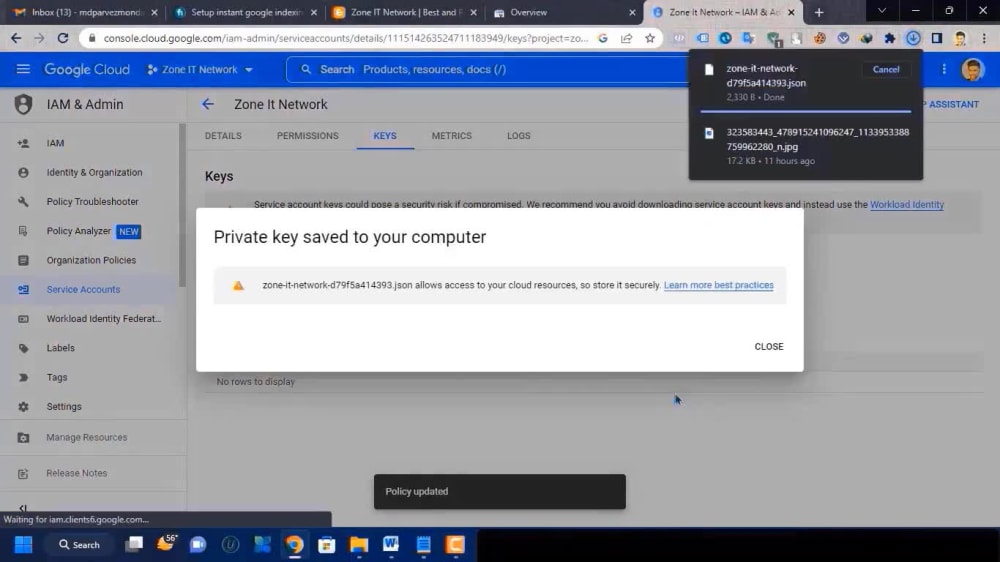Collapse the sidebar with bottom chevron icon
This screenshot has width=1000, height=562.
(23, 508)
